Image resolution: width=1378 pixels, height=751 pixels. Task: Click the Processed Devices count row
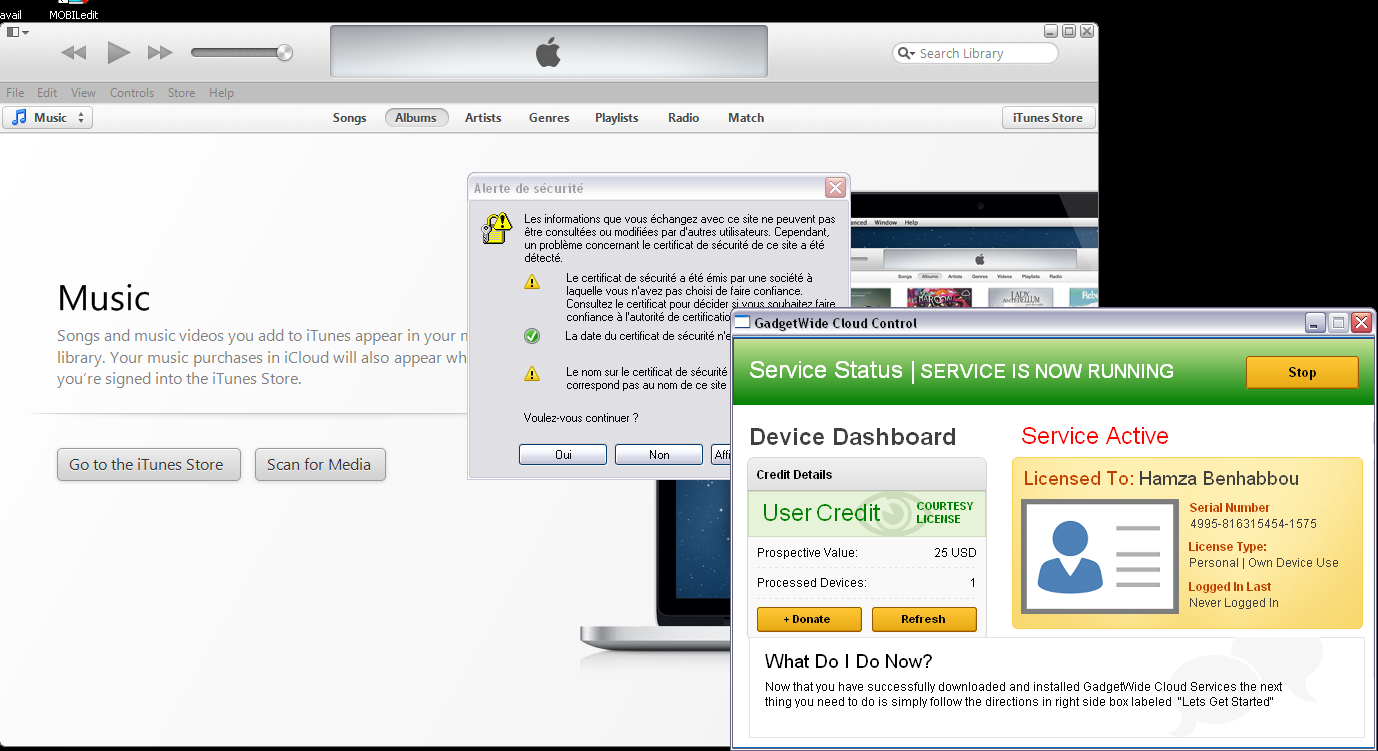click(x=867, y=583)
